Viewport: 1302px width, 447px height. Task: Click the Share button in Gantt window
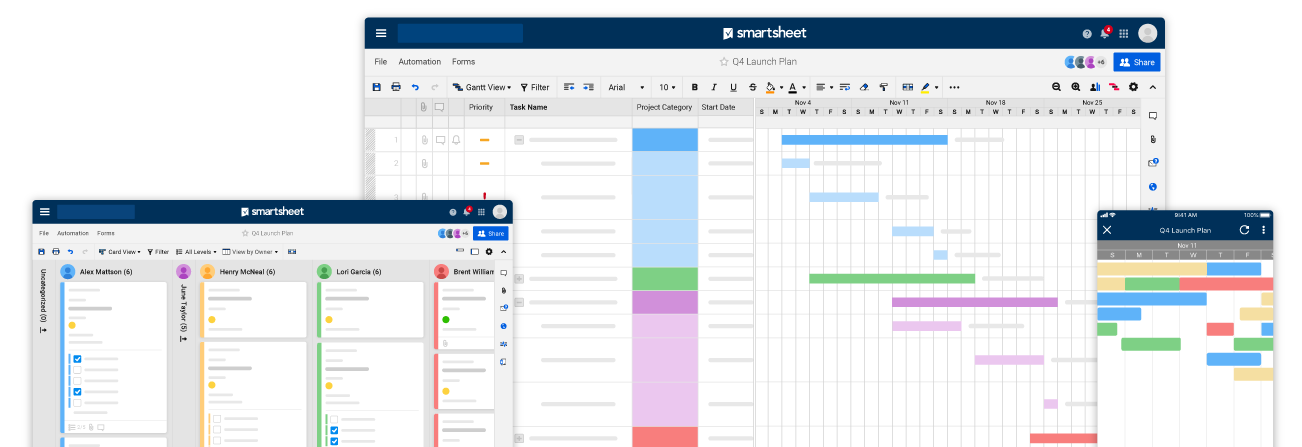click(x=1136, y=62)
